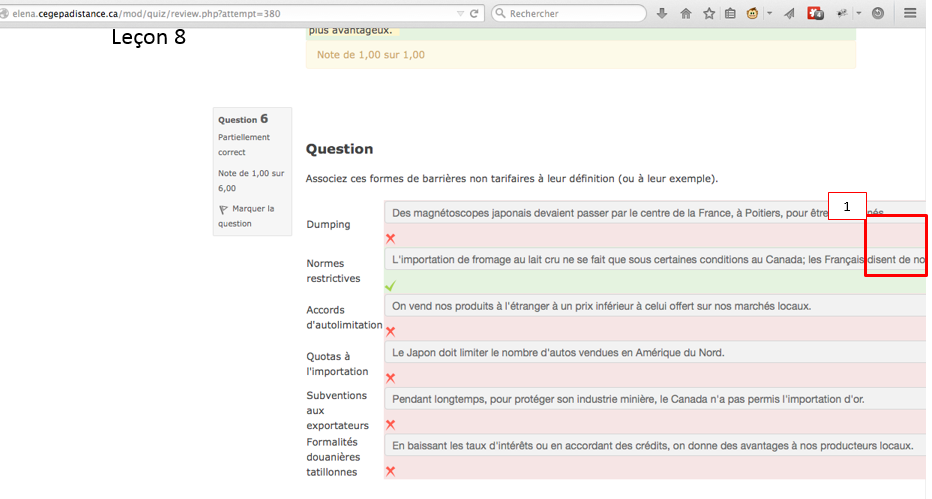Screen dimensions: 932x499
Task: Focus the Rechercher search field
Action: click(x=570, y=14)
